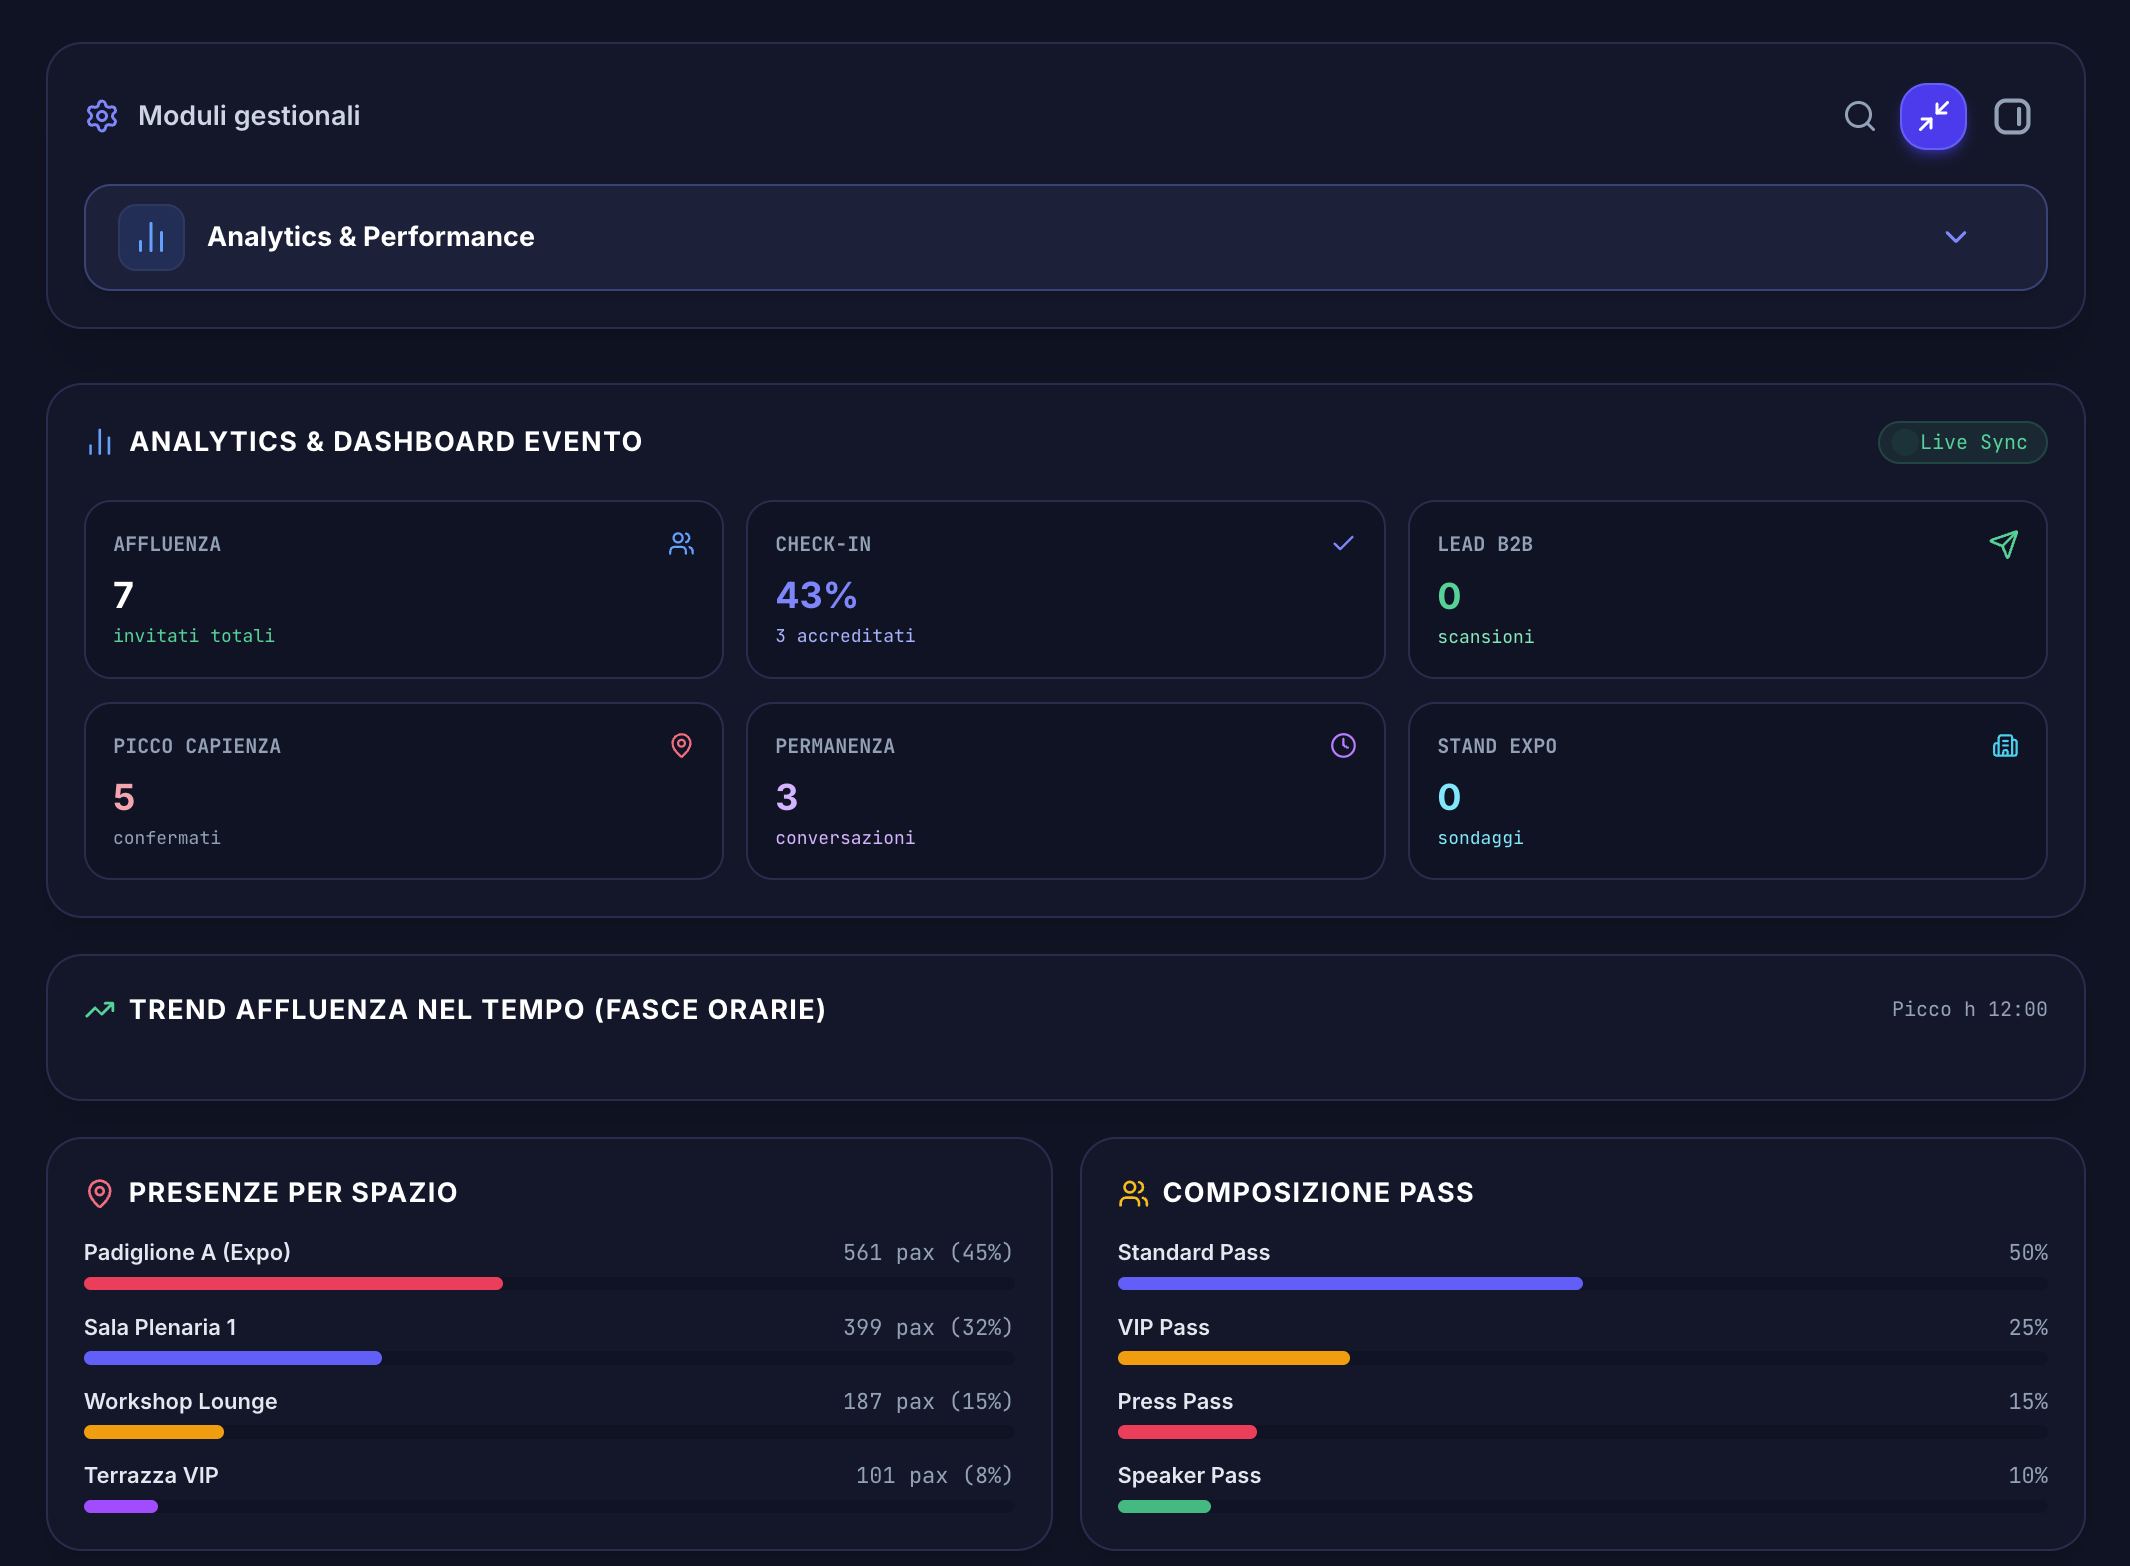This screenshot has height=1566, width=2130.
Task: Click the purple Terrazza VIP progress bar
Action: (x=121, y=1506)
